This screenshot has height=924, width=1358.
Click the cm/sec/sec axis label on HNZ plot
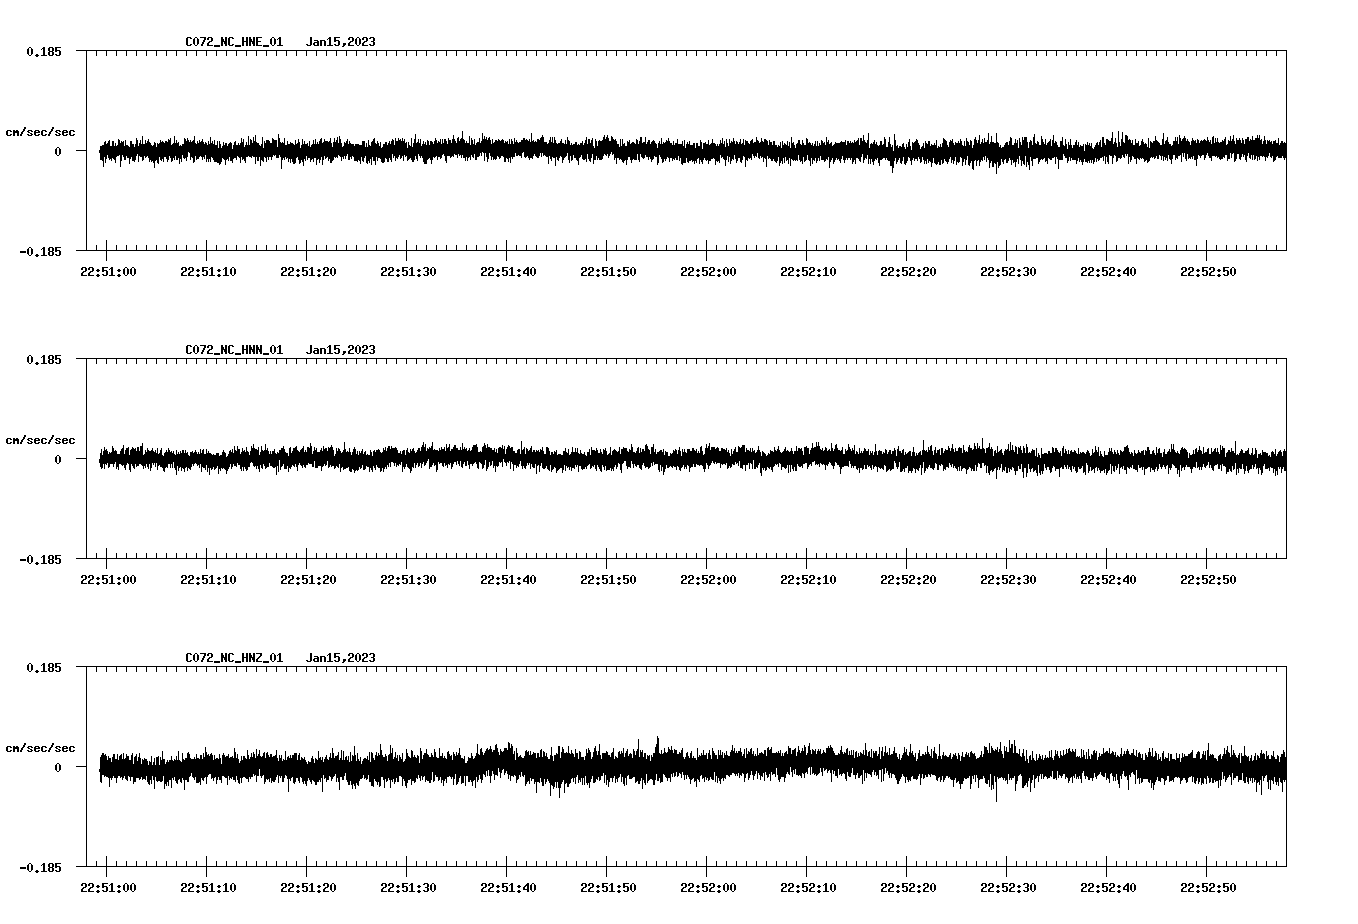point(41,747)
